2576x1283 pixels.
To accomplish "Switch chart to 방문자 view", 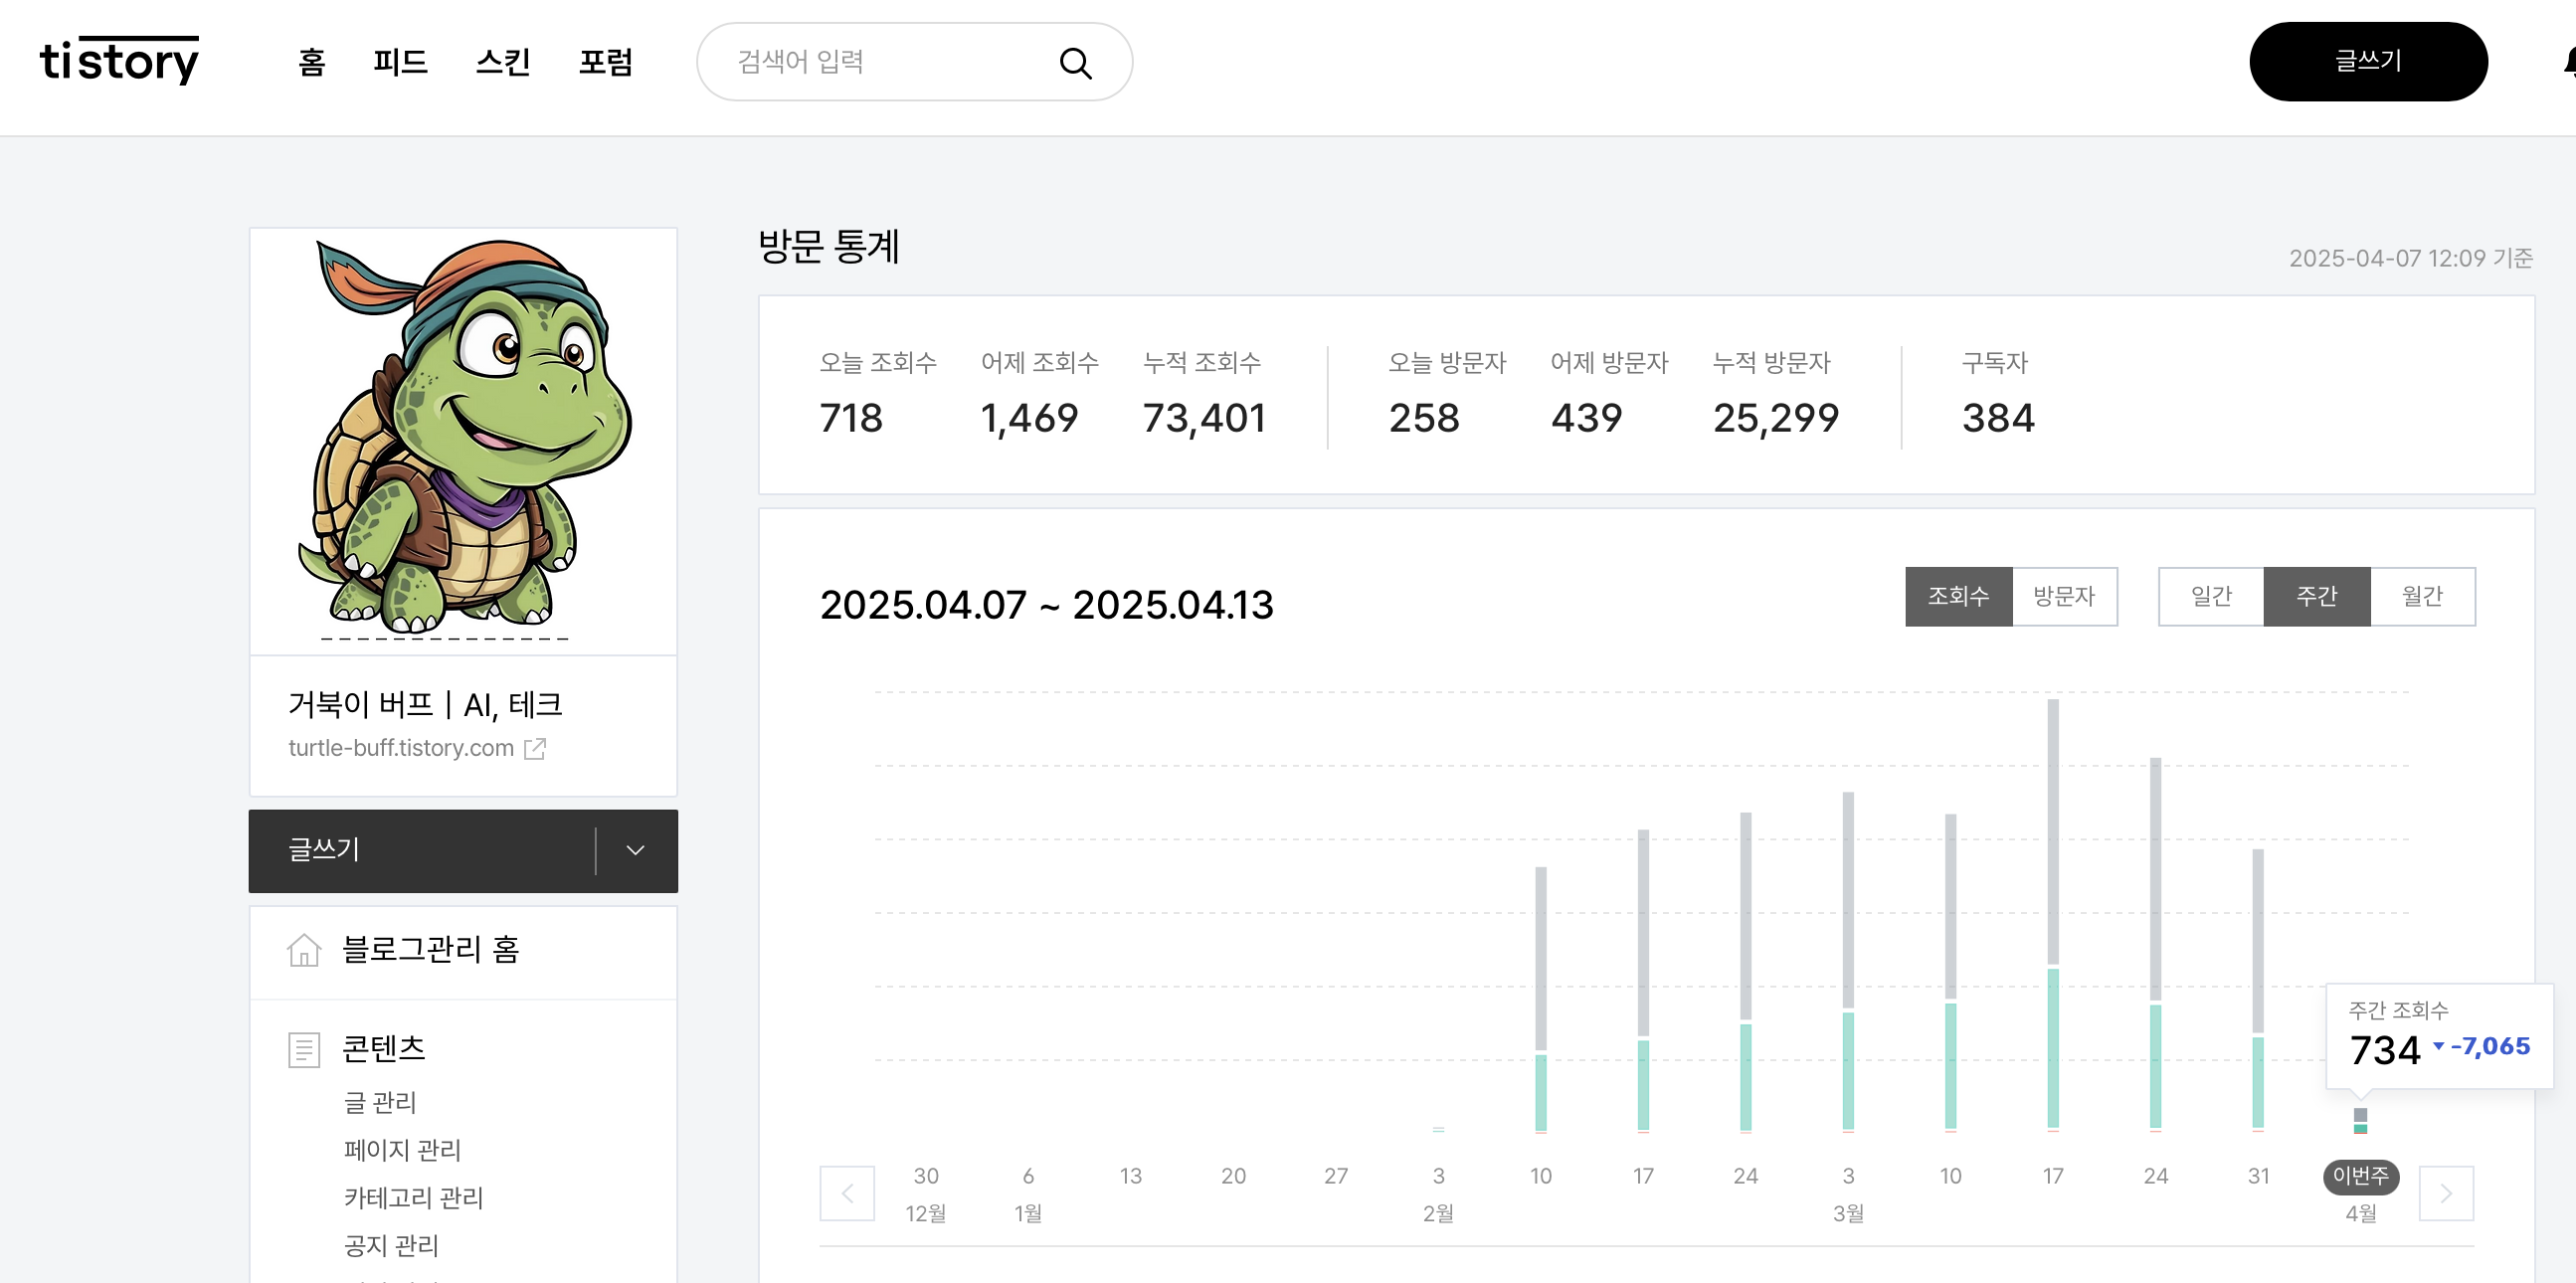I will click(x=2063, y=596).
